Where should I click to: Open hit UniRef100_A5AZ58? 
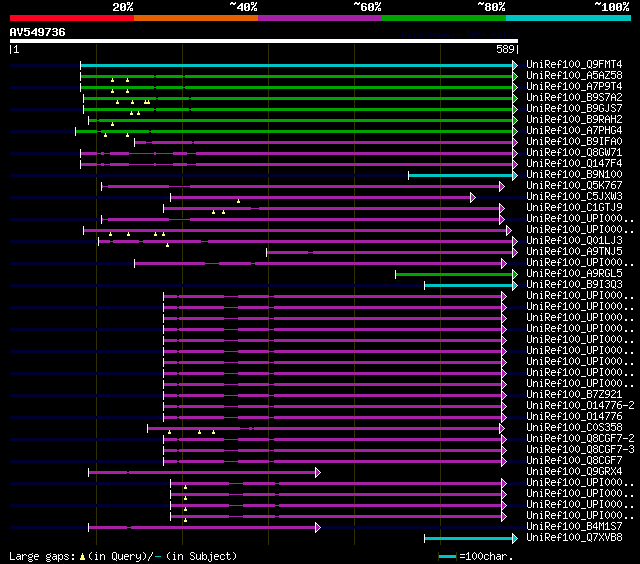[574, 75]
